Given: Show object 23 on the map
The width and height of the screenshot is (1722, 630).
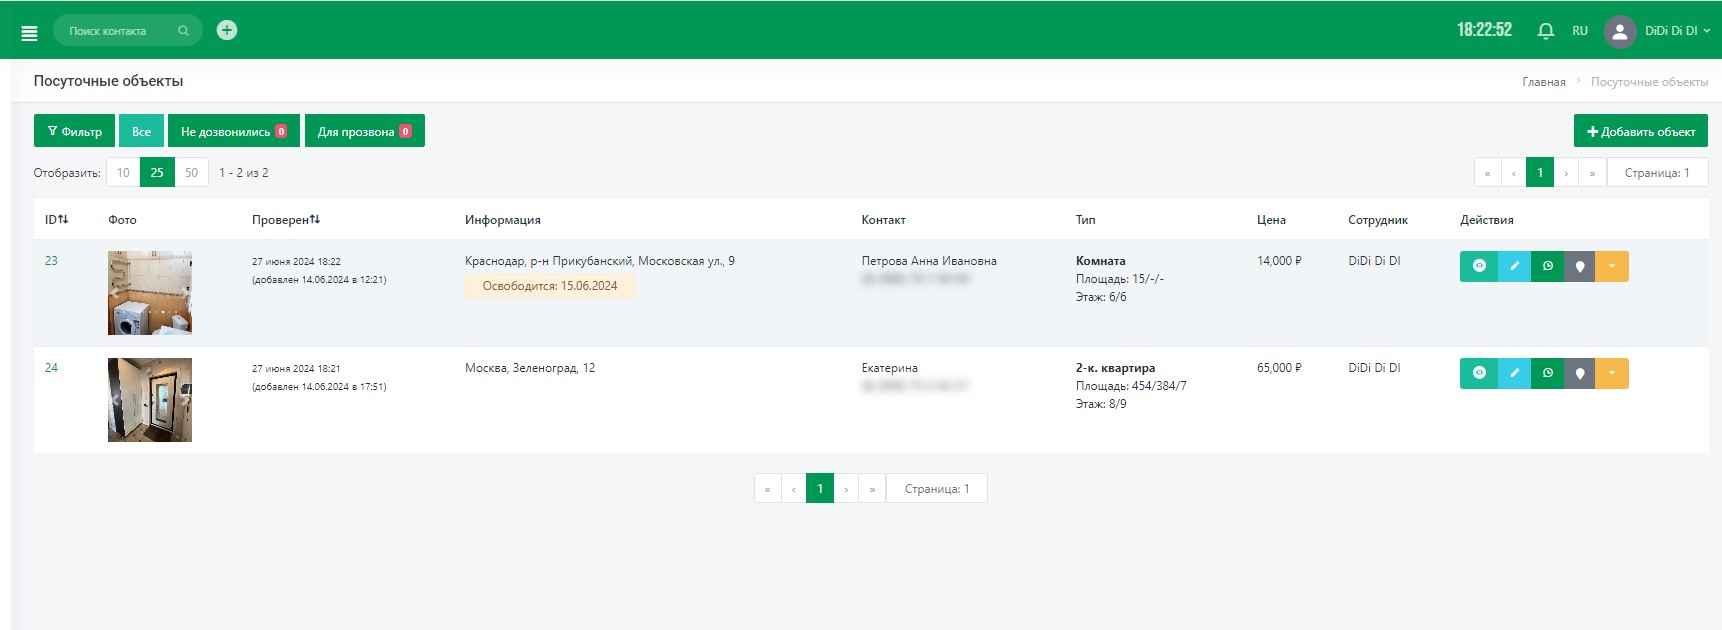Looking at the screenshot, I should coord(1580,266).
